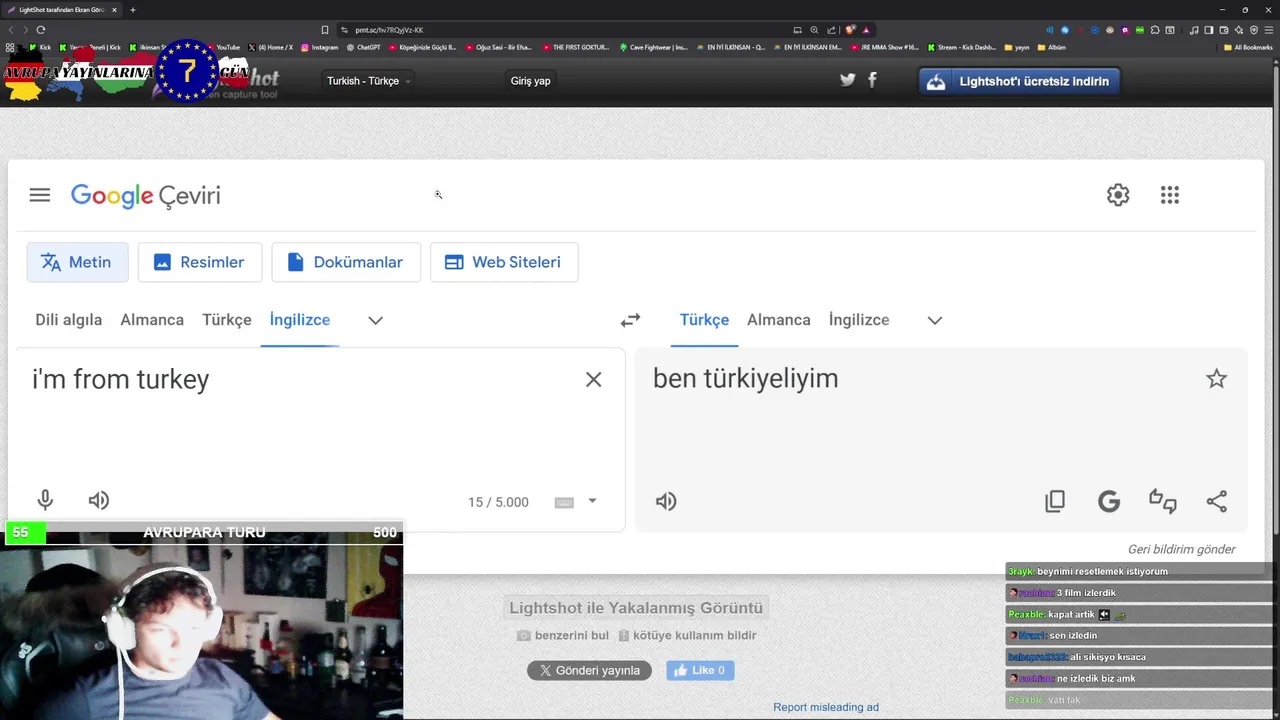Click the benzerini bul link

(x=563, y=635)
